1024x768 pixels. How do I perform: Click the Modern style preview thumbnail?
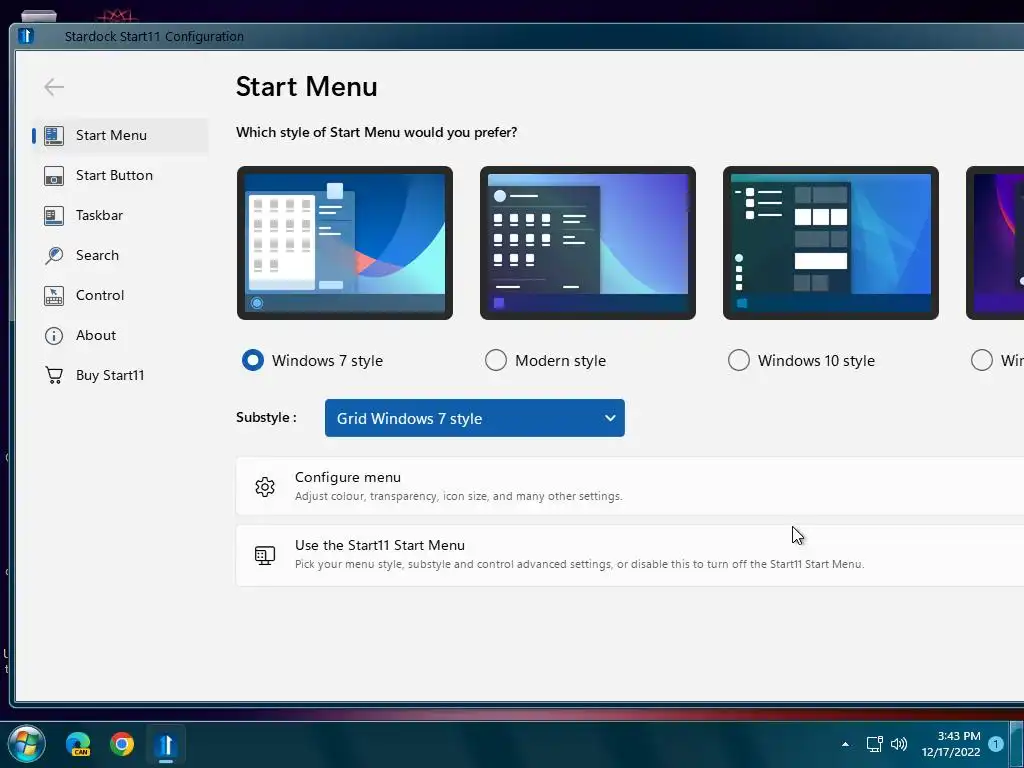click(x=588, y=243)
